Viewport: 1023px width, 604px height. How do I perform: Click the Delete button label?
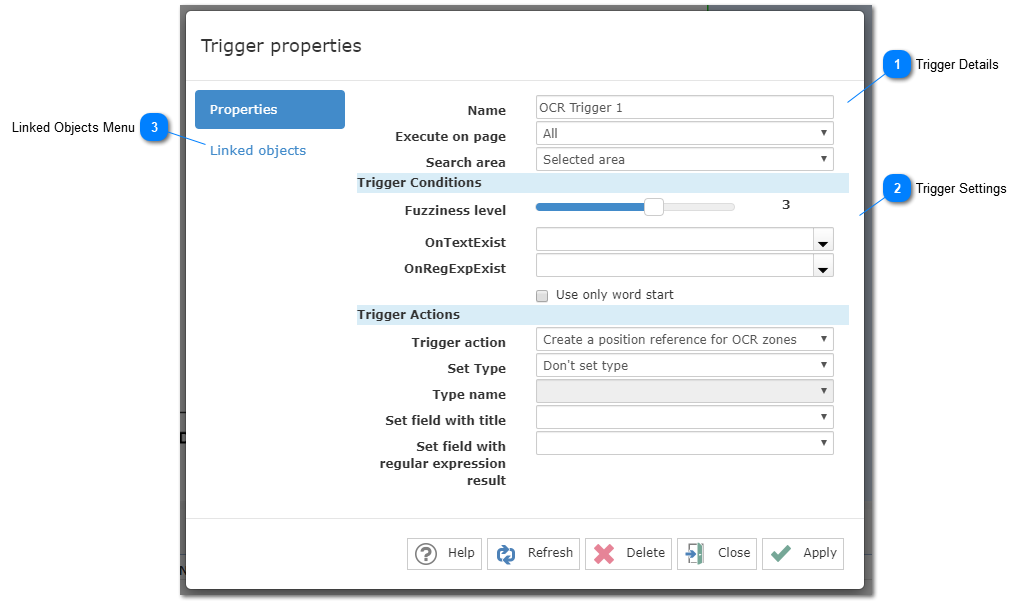[x=645, y=552]
